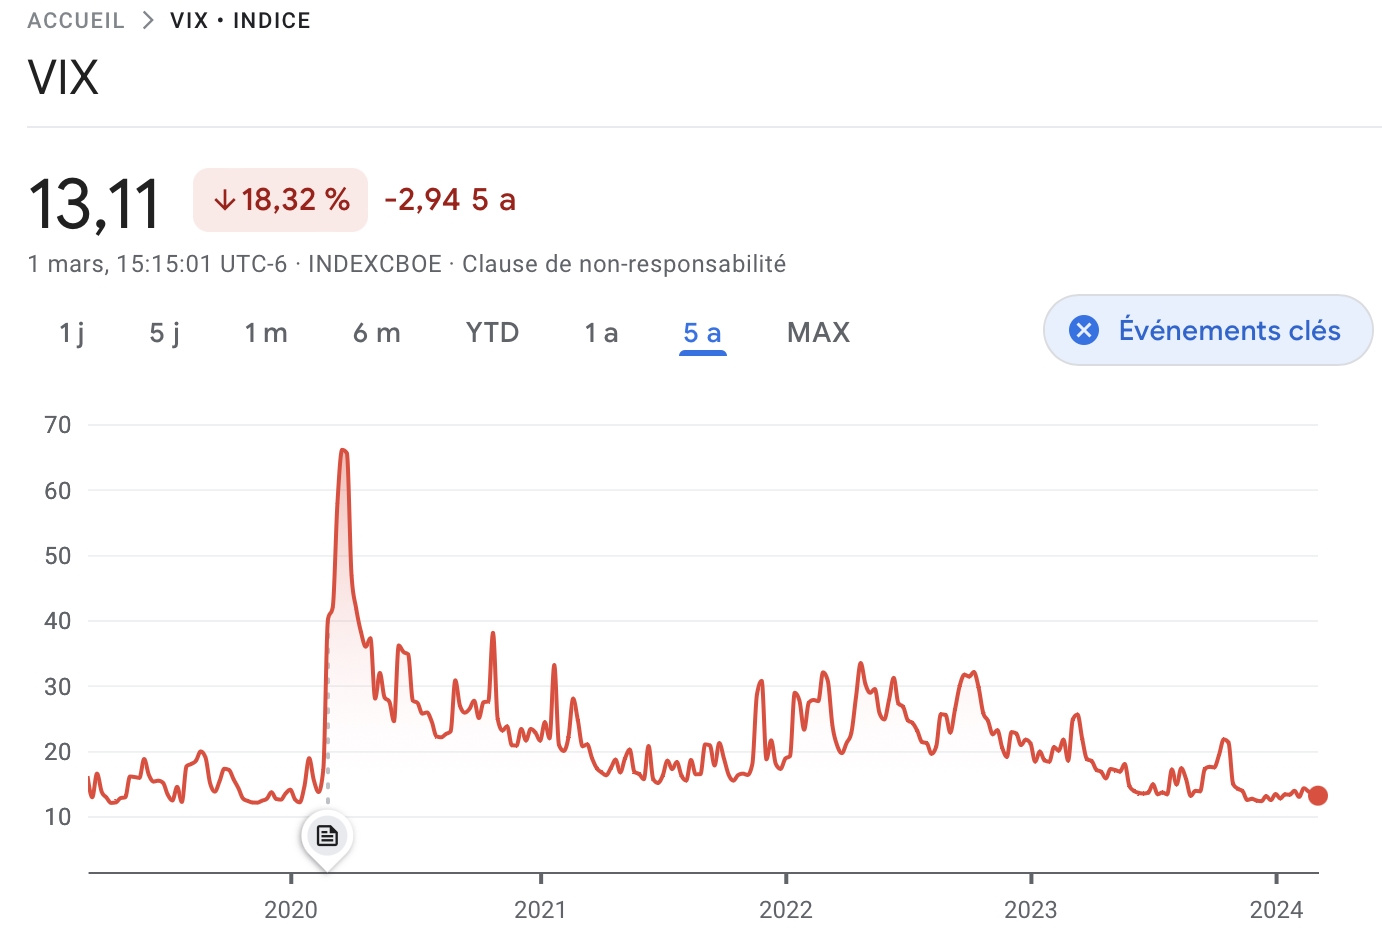Click the ACCUEIL breadcrumb link
This screenshot has height=938, width=1382.
coord(76,21)
